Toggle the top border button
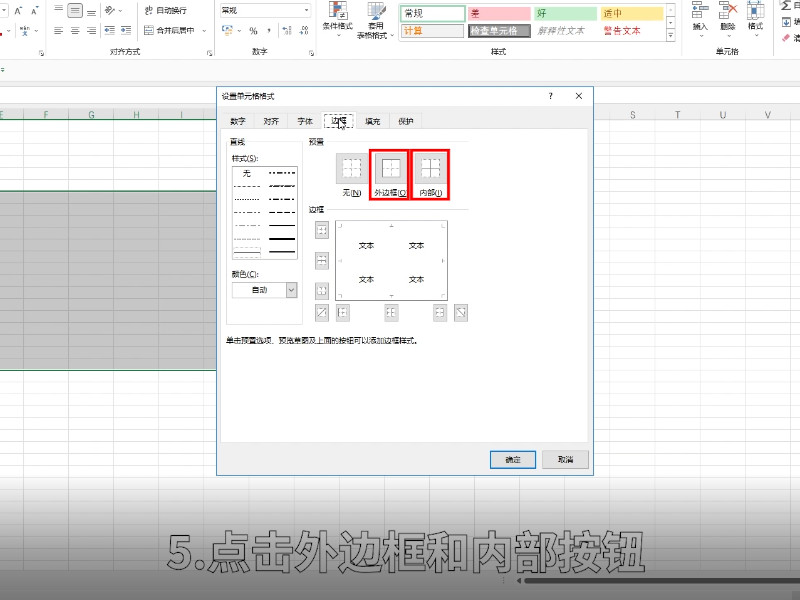800x600 pixels. (322, 230)
